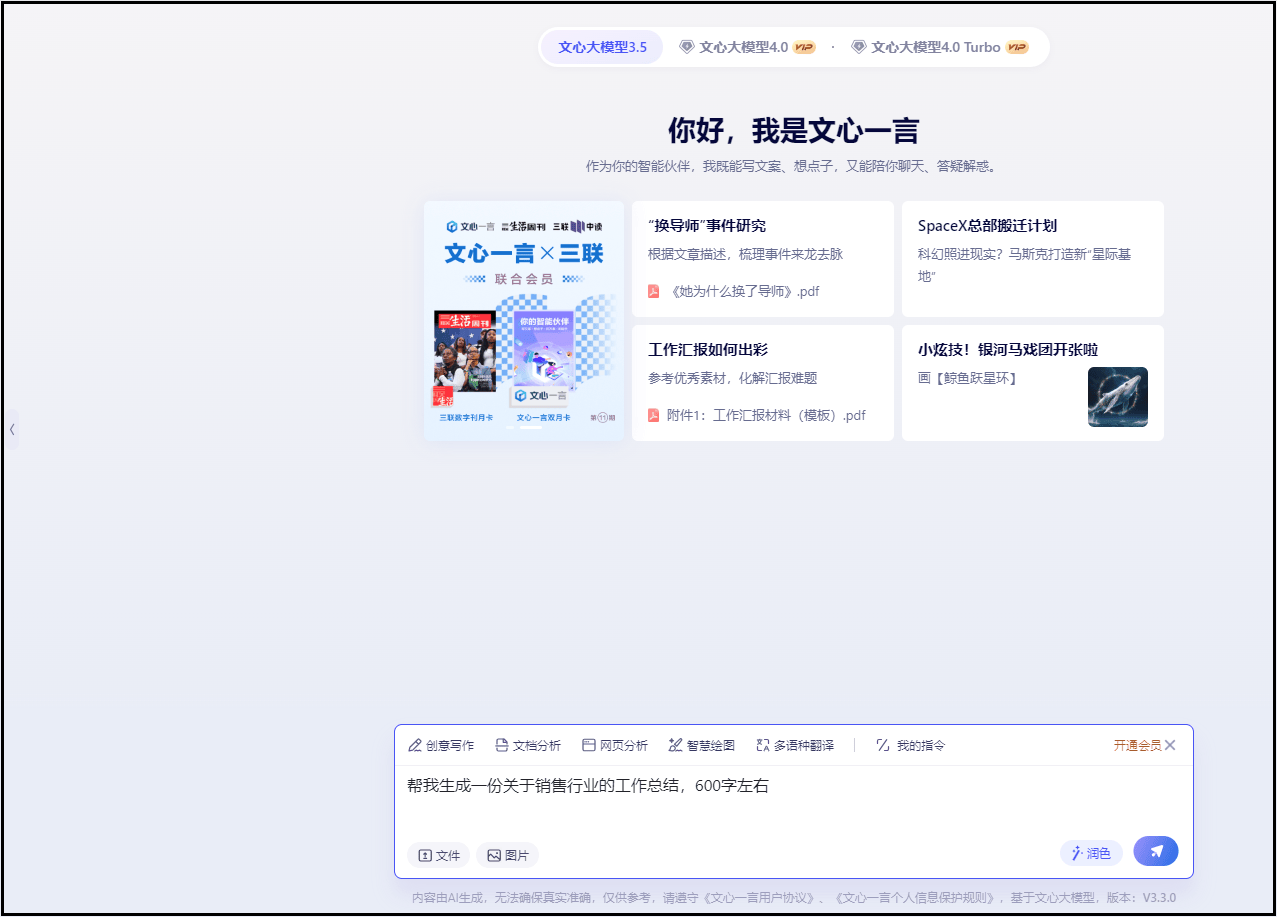Attach an image using 图片 button
Image resolution: width=1277 pixels, height=917 pixels.
tap(508, 855)
